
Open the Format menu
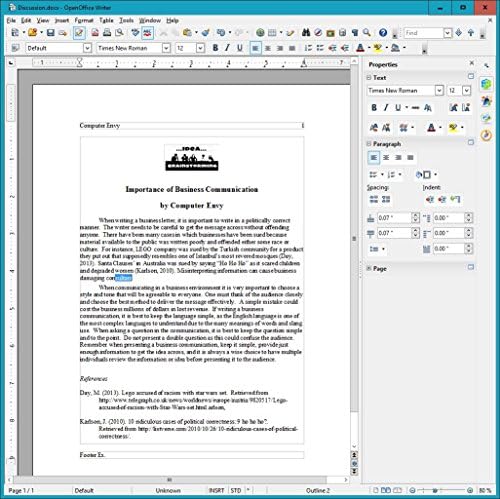84,20
